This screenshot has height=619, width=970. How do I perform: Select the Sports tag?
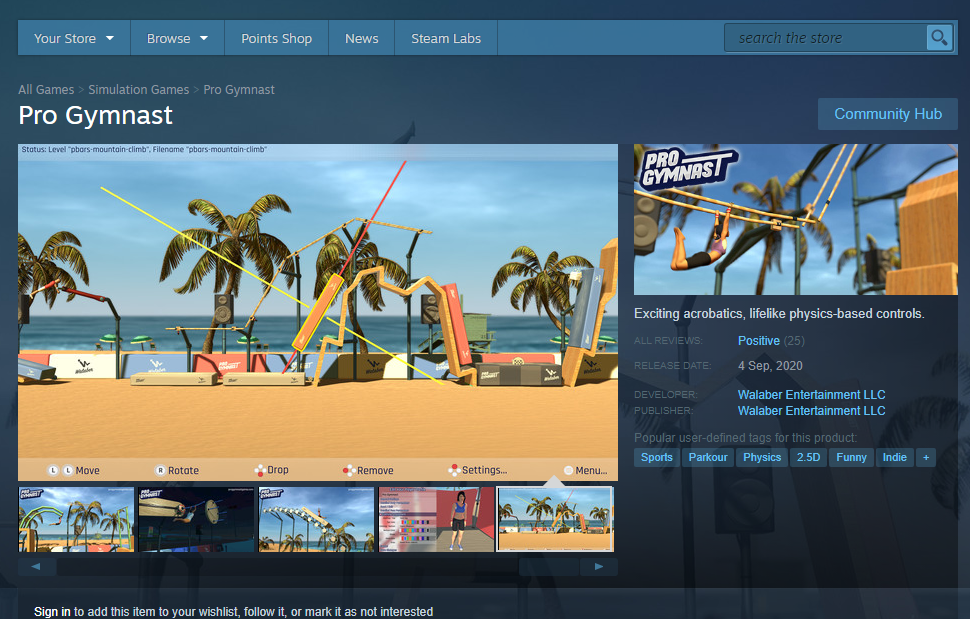[656, 458]
